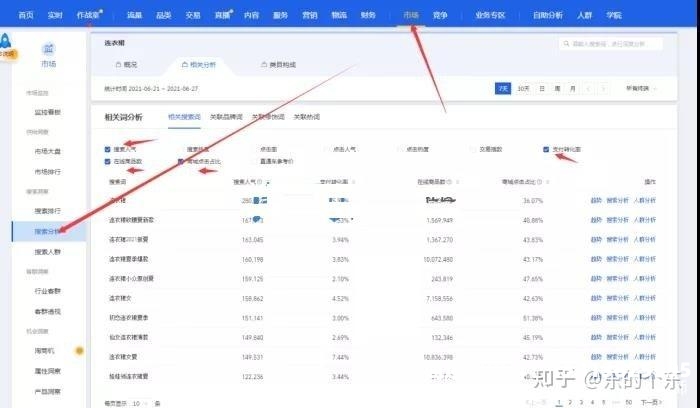The image size is (700, 408).
Task: Select the 相关搜索词 sub-tab
Action: 184,117
